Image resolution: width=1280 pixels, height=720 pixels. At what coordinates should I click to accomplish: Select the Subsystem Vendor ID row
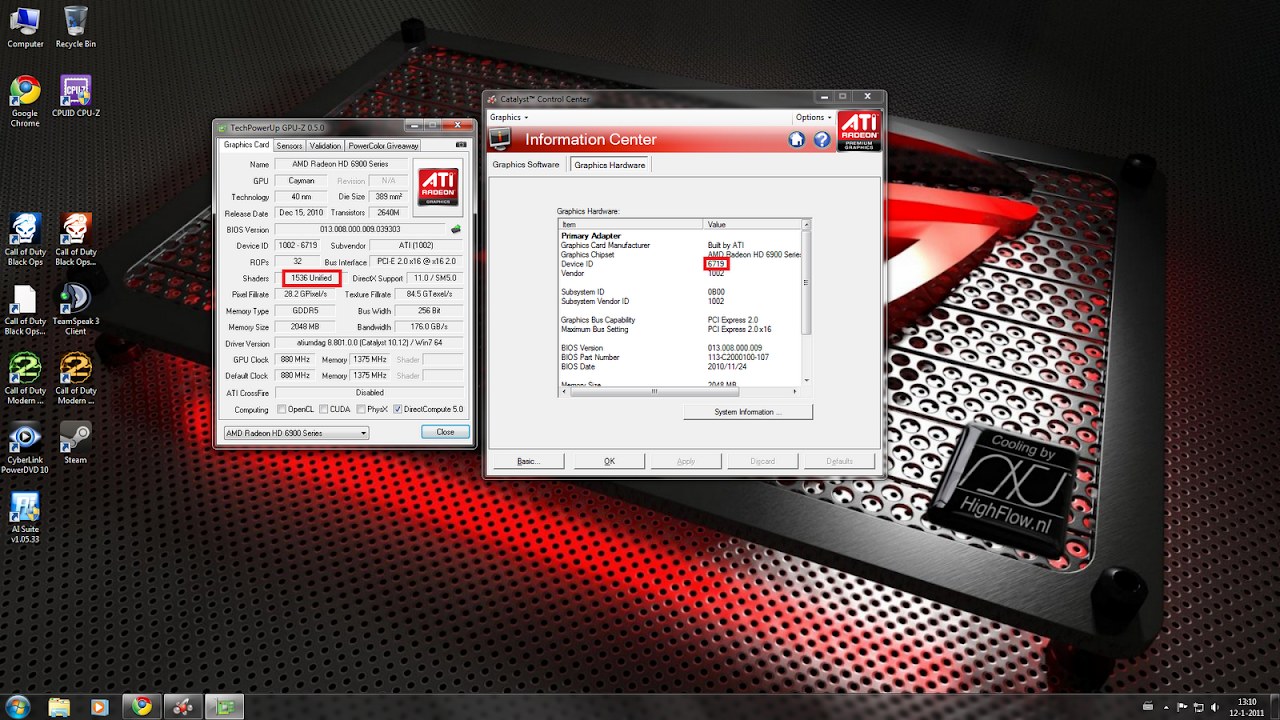[x=680, y=301]
